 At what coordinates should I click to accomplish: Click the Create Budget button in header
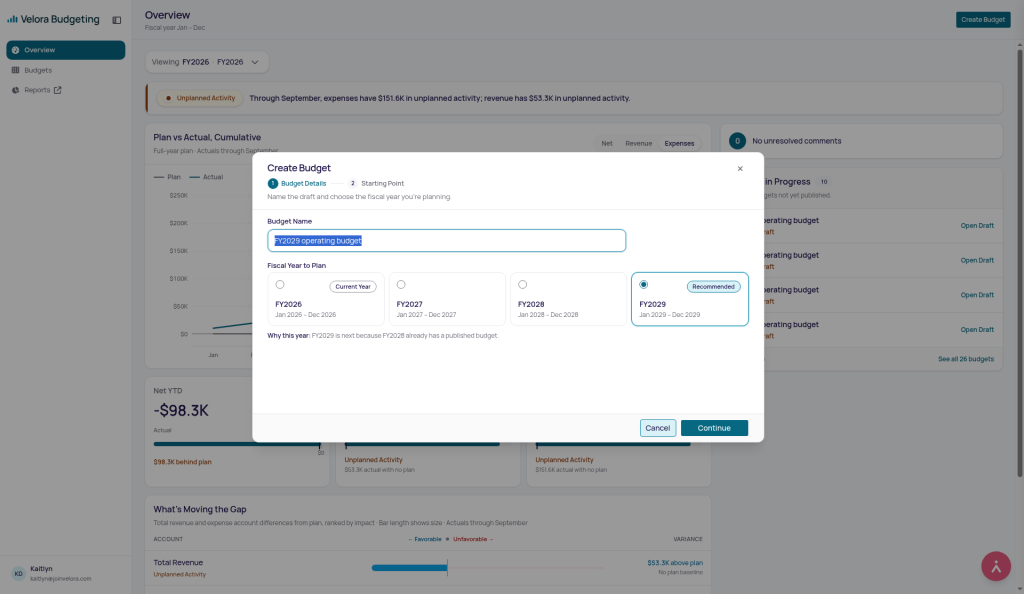coord(983,20)
